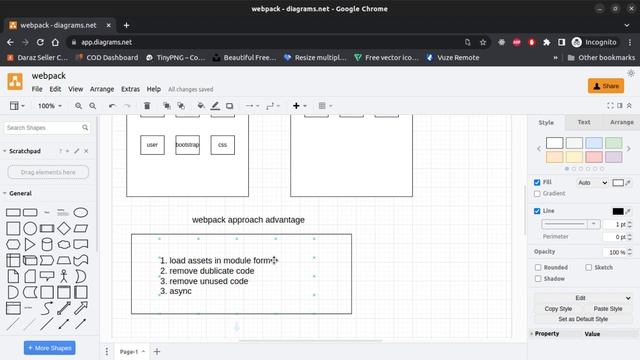This screenshot has height=360, width=640.
Task: Select the actor stick figure shape
Action: 64,276
